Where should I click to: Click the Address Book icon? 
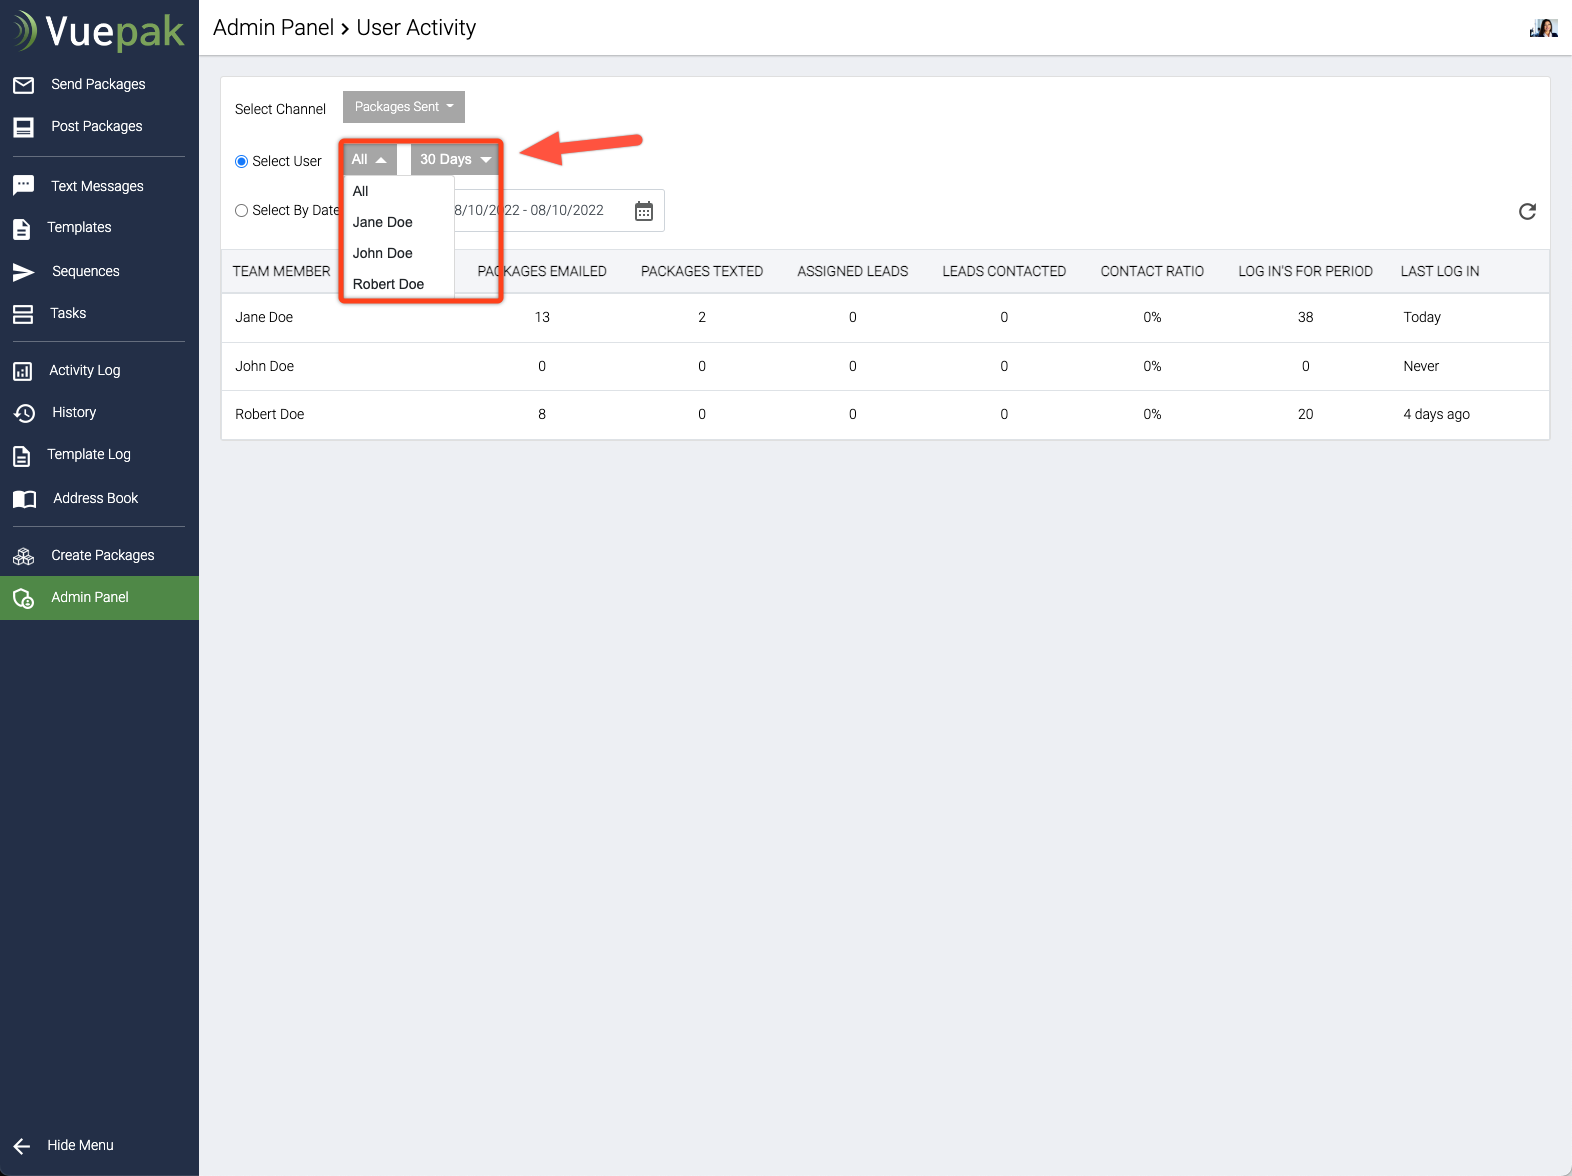pyautogui.click(x=24, y=499)
